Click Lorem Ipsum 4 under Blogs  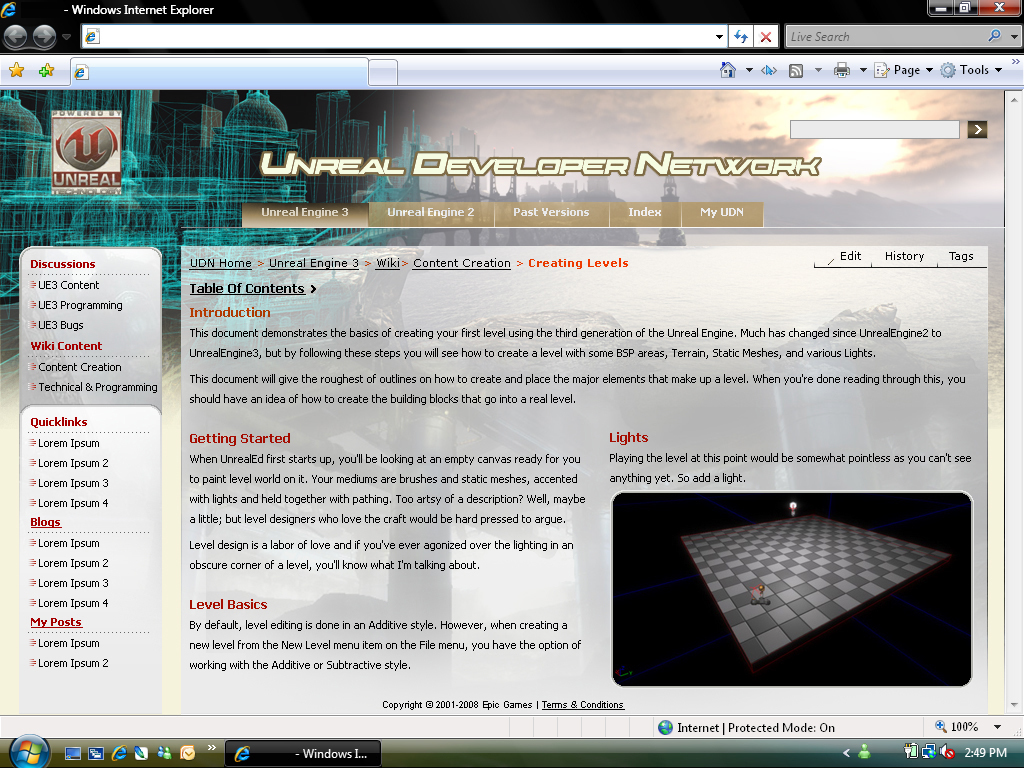[73, 603]
